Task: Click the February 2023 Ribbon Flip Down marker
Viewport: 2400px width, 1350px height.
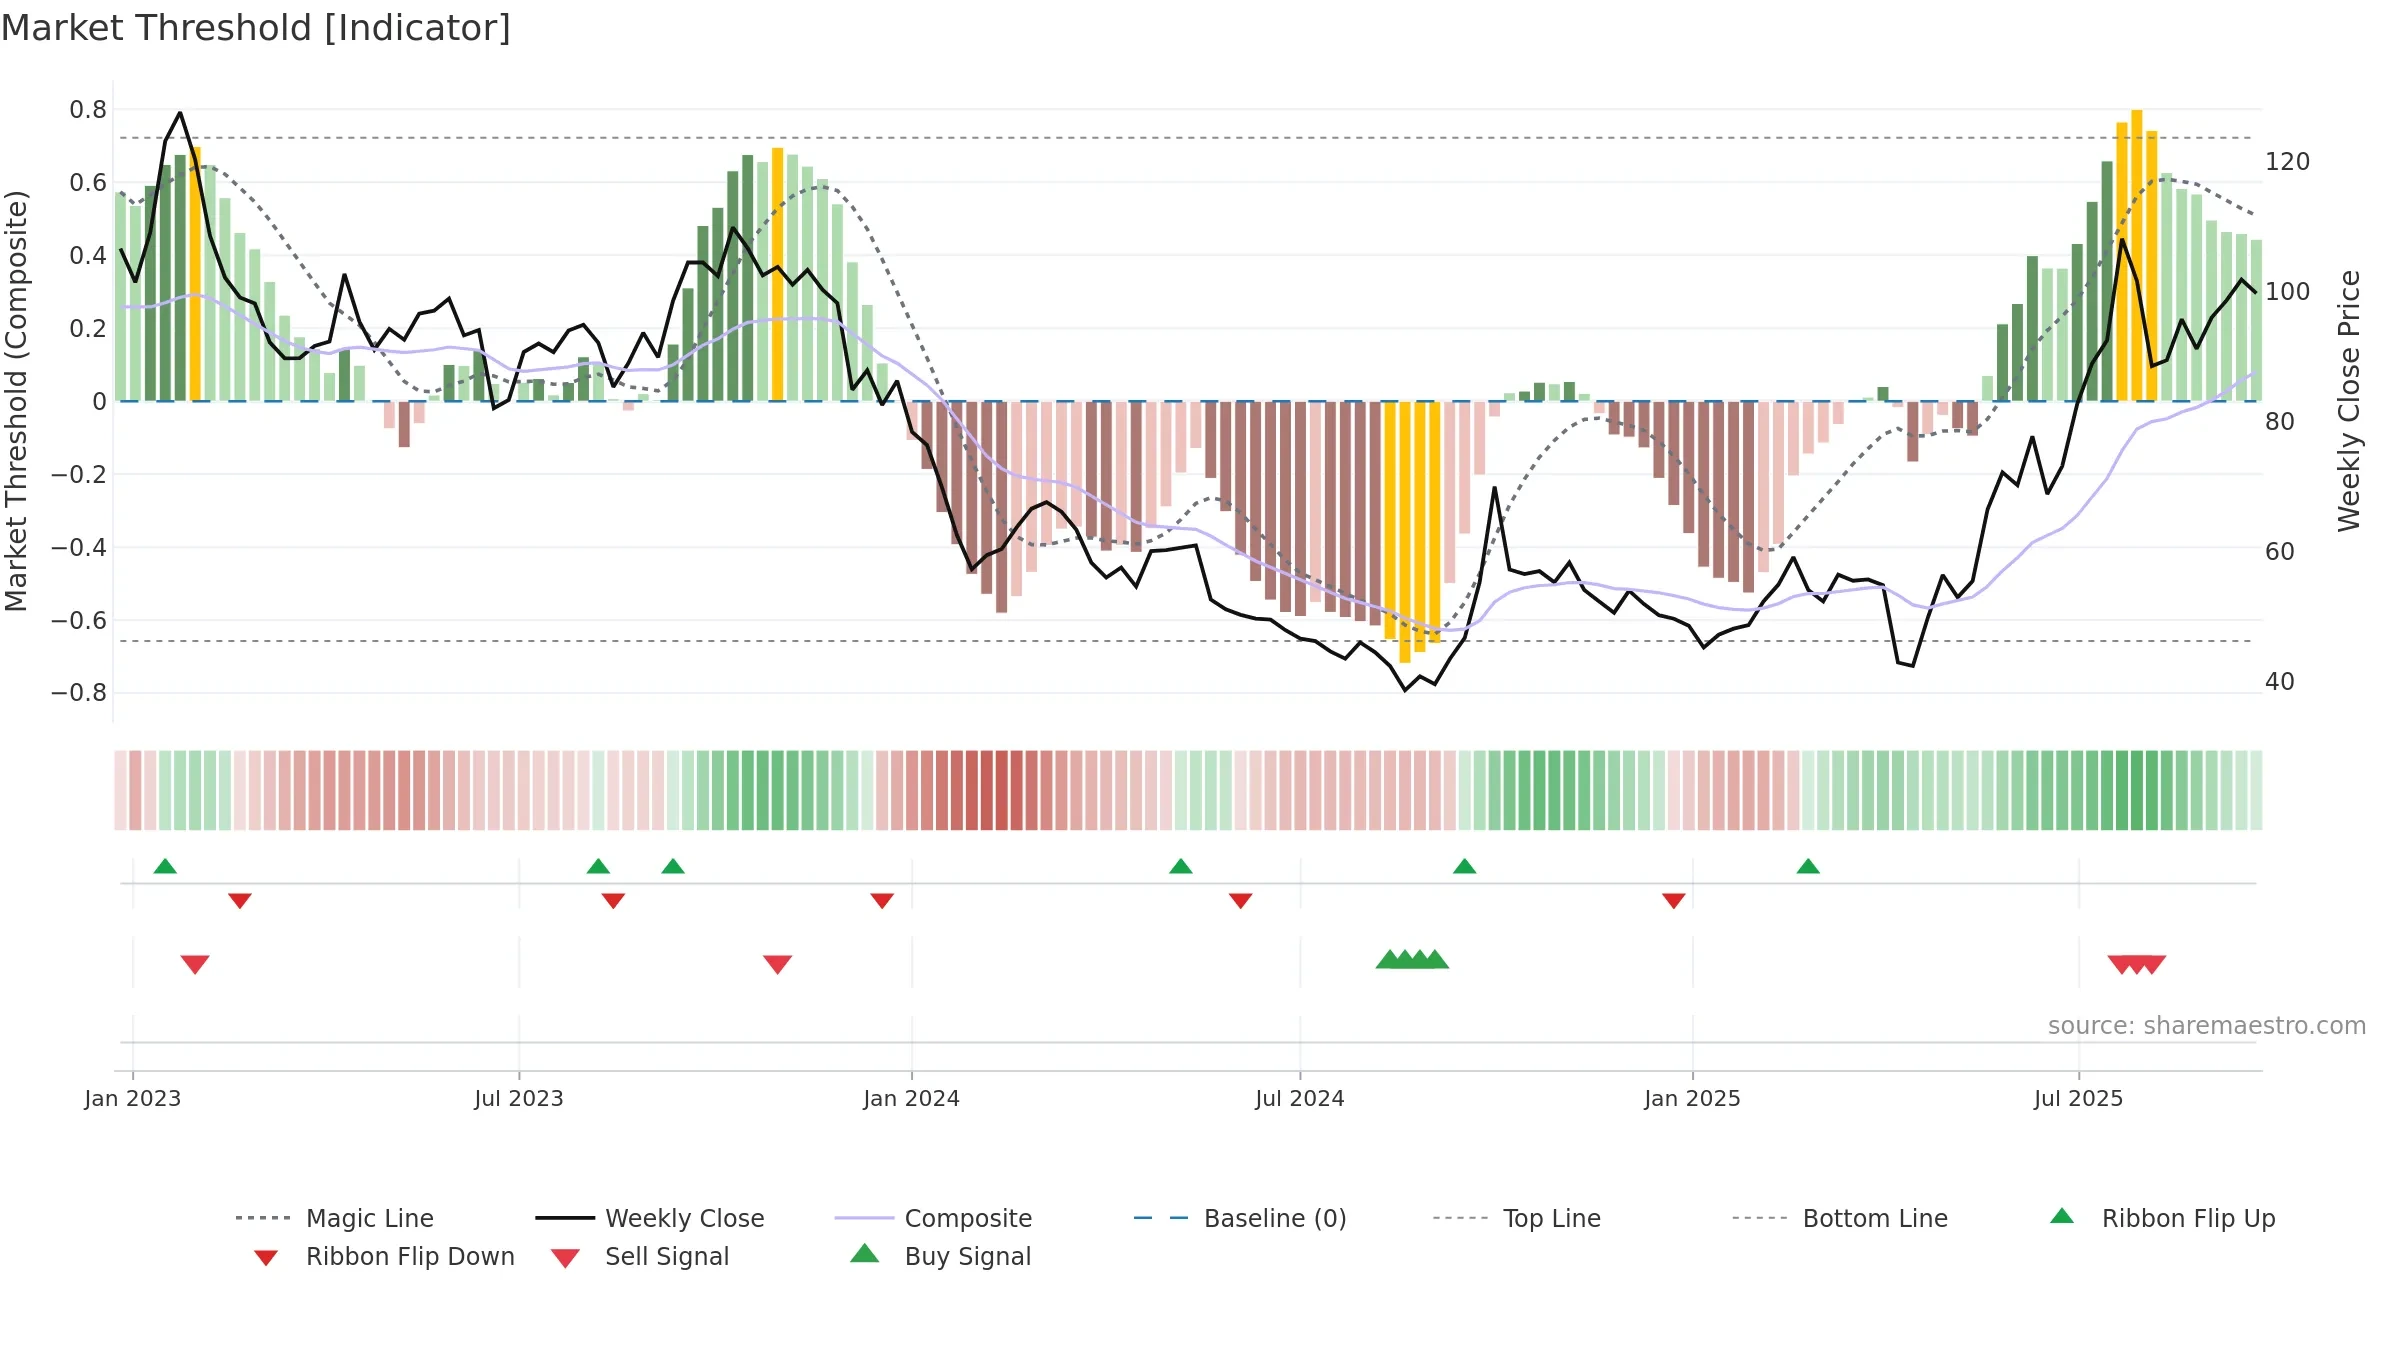Action: click(240, 901)
